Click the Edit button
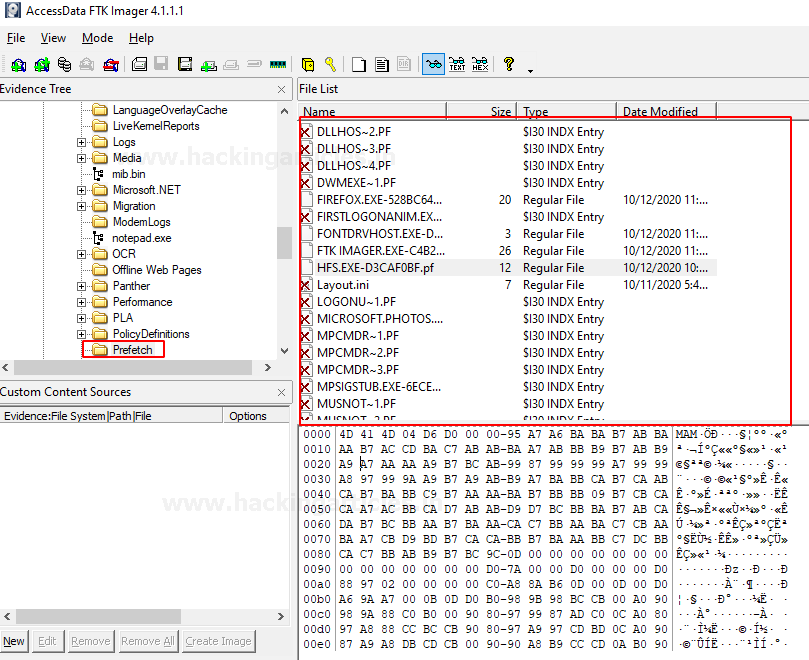Viewport: 809px width, 660px height. tap(47, 641)
